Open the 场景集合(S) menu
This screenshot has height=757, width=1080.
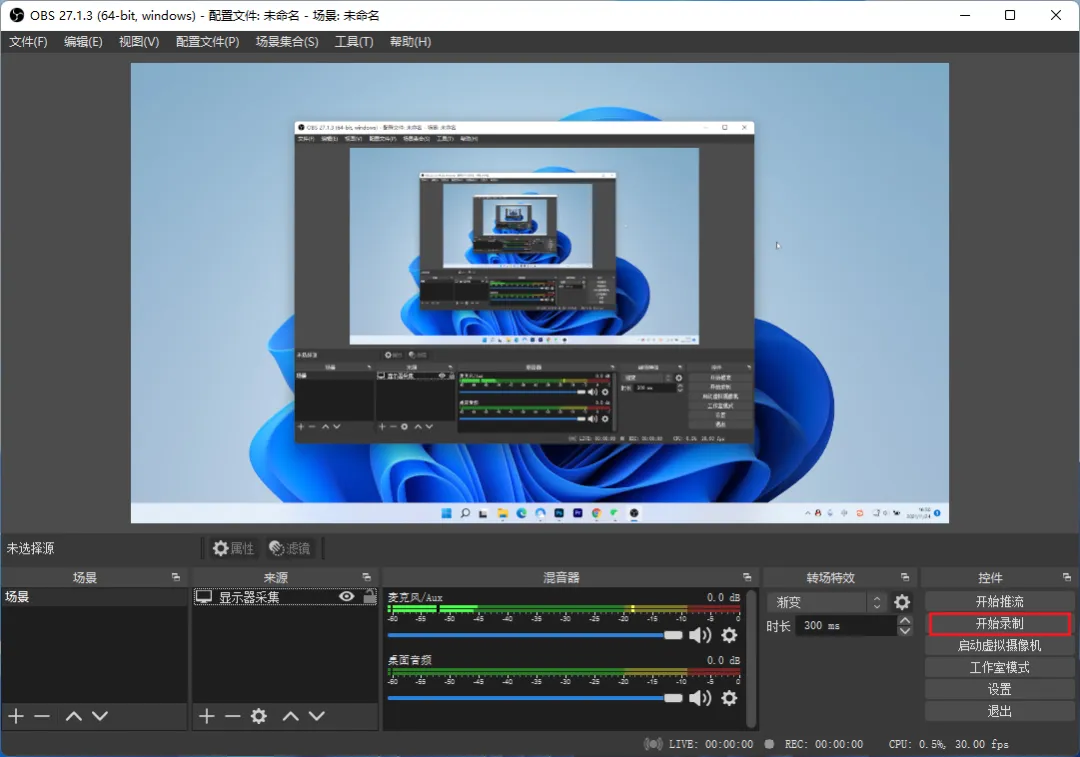[x=287, y=42]
